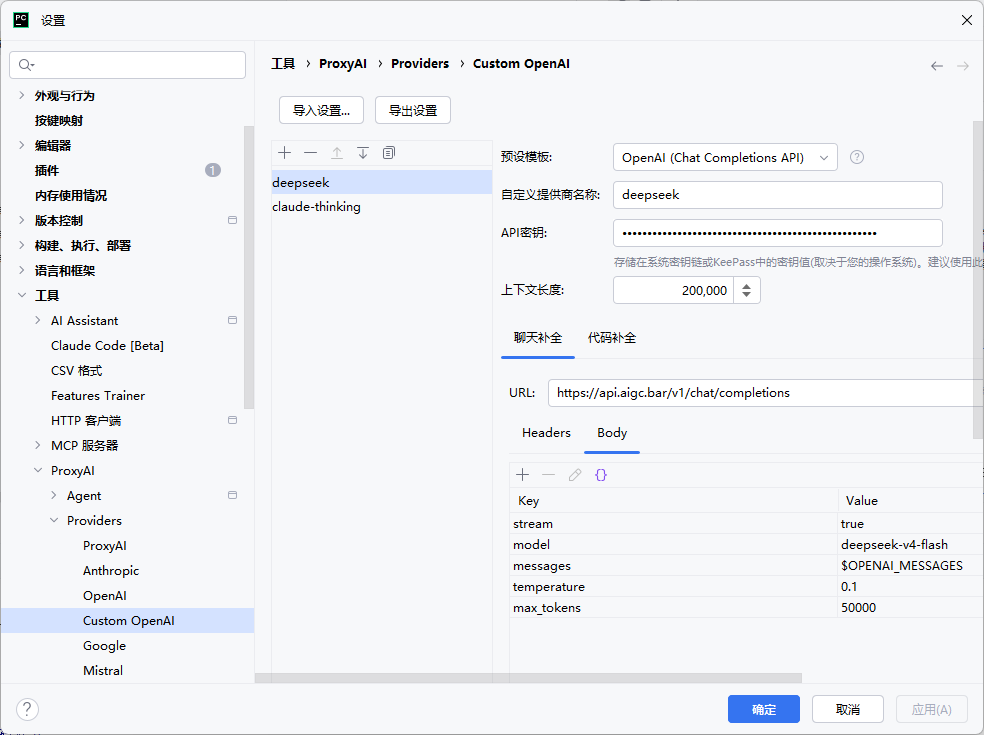Click 导入设置... button

[x=321, y=110]
